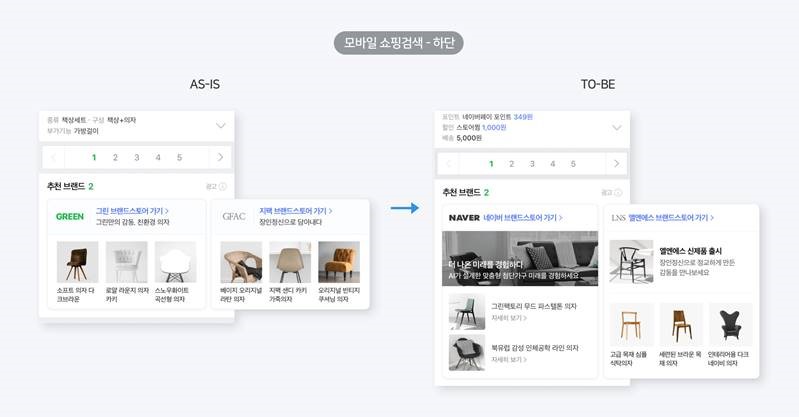
Task: Open the 북유럽 감성 인체공학 라인 의자 thumbnail
Action: click(x=467, y=353)
